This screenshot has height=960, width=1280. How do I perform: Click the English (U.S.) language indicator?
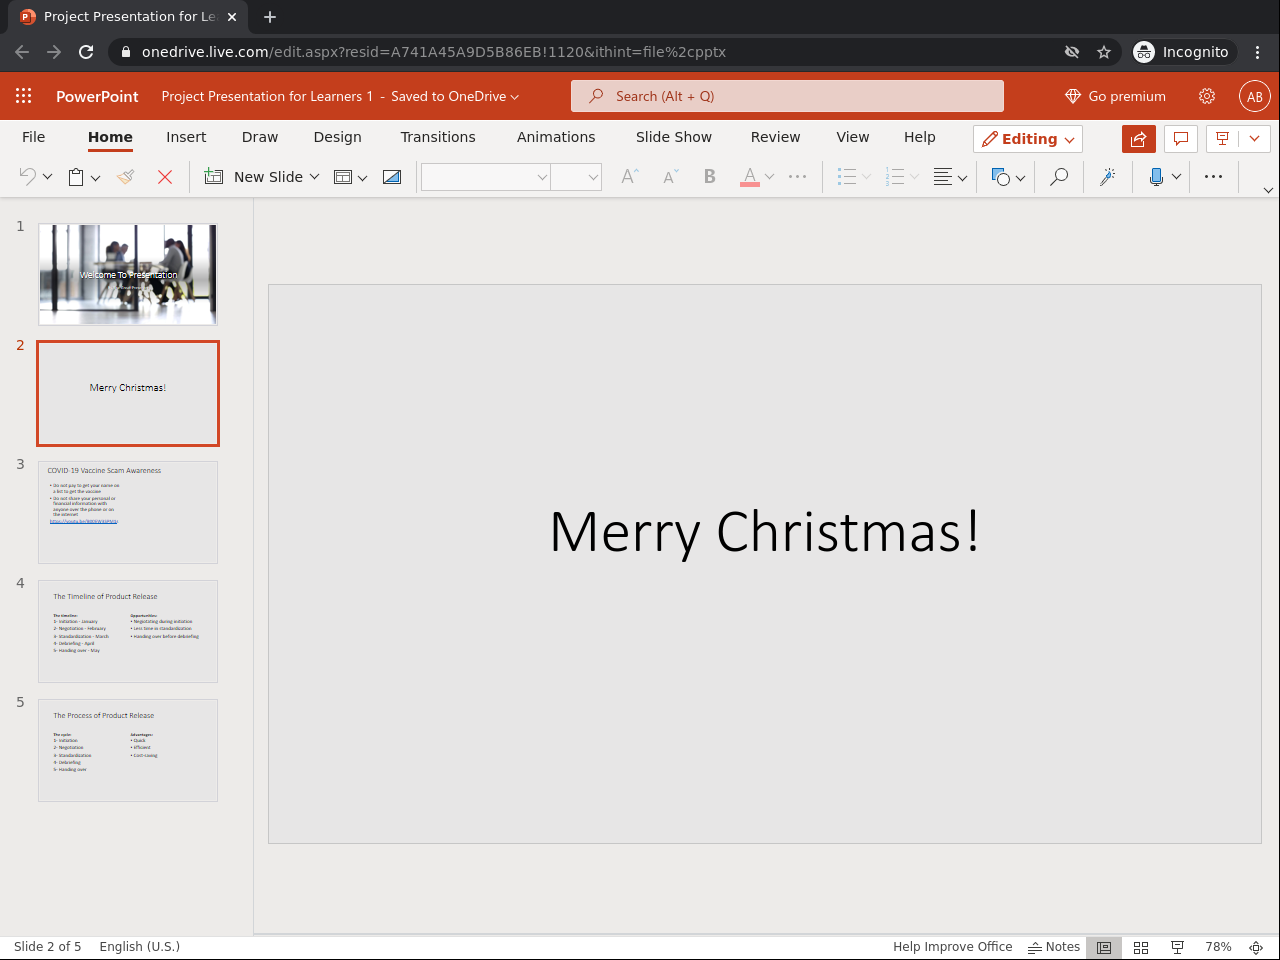tap(140, 947)
